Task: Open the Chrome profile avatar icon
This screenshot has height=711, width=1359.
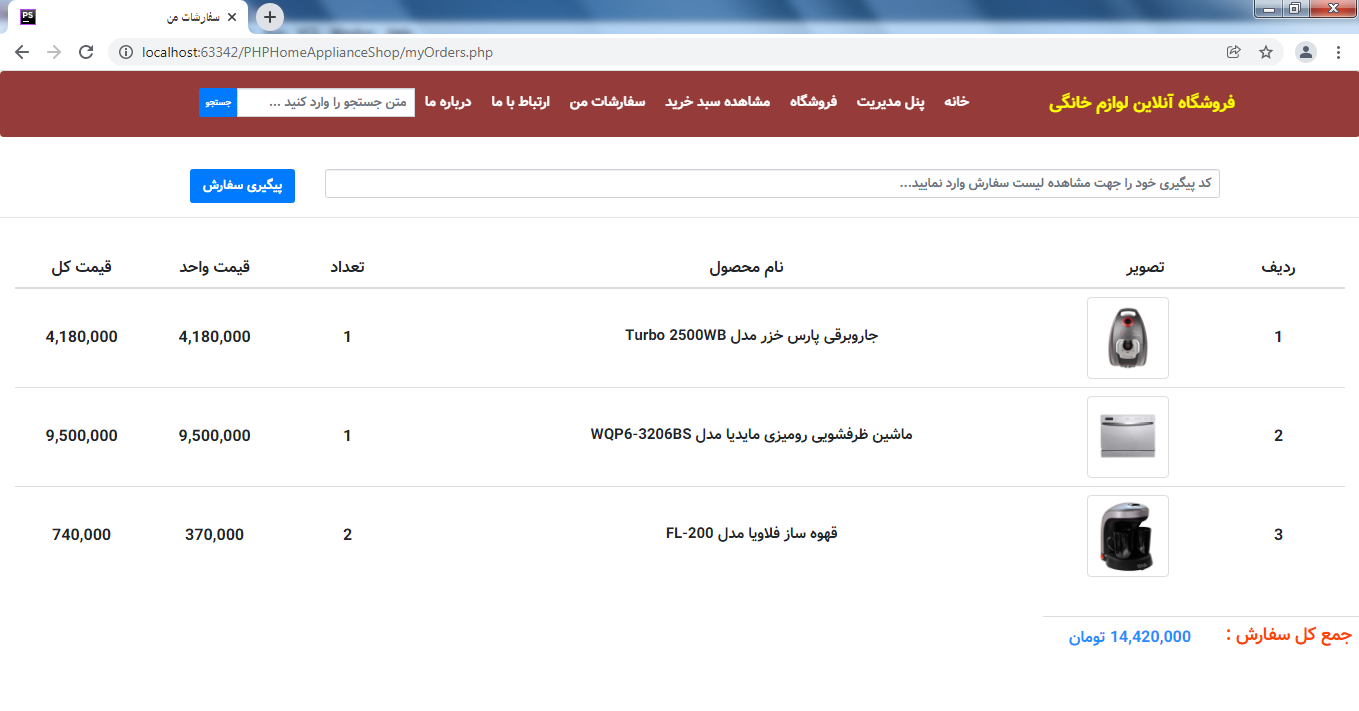Action: pos(1305,52)
